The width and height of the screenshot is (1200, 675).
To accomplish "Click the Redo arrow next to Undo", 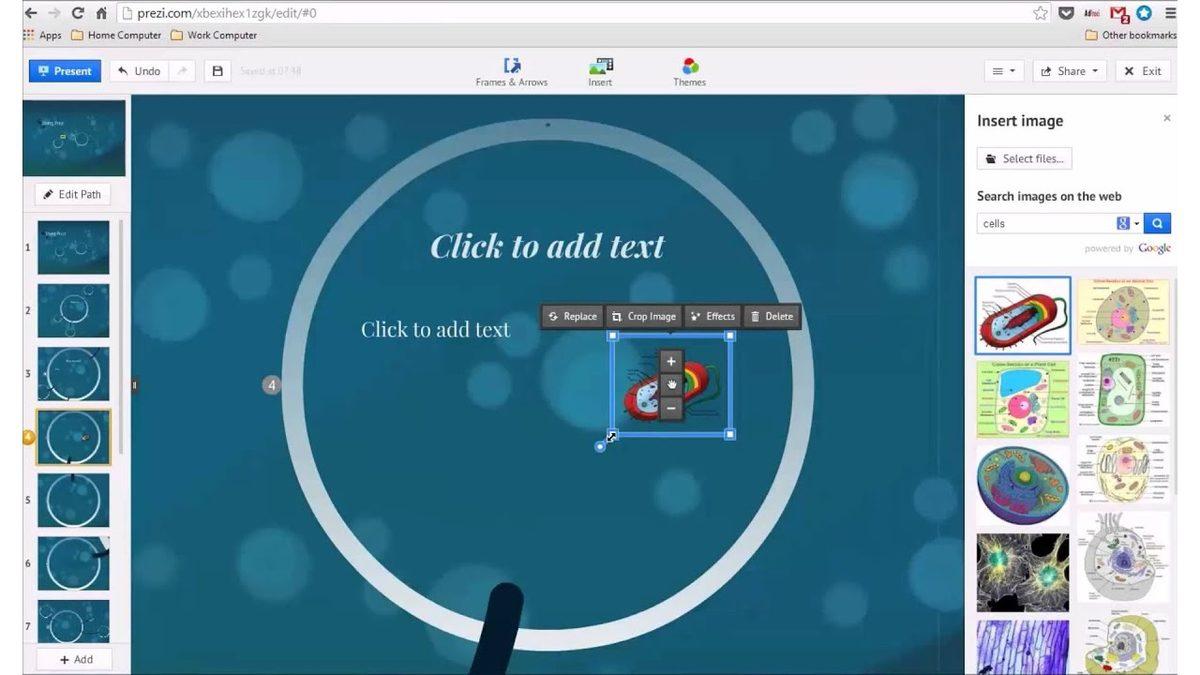I will pyautogui.click(x=180, y=71).
